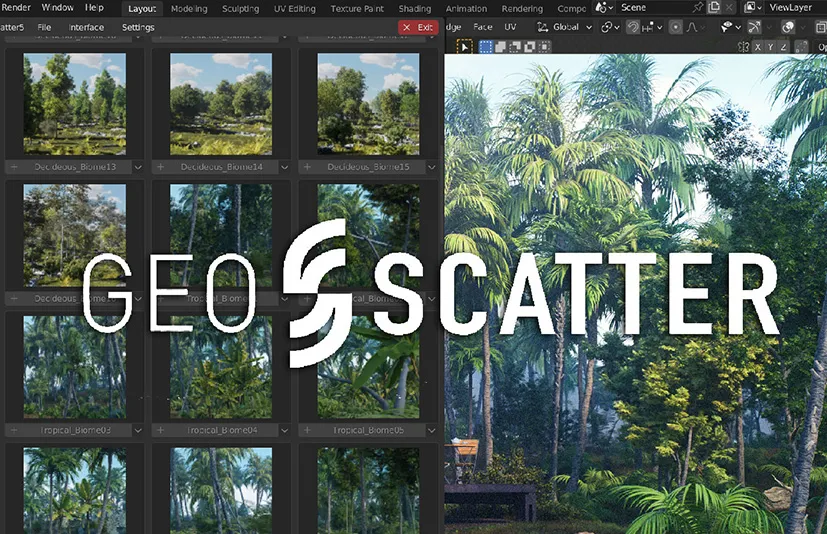Switch to the Modeling workspace tab

pos(189,8)
